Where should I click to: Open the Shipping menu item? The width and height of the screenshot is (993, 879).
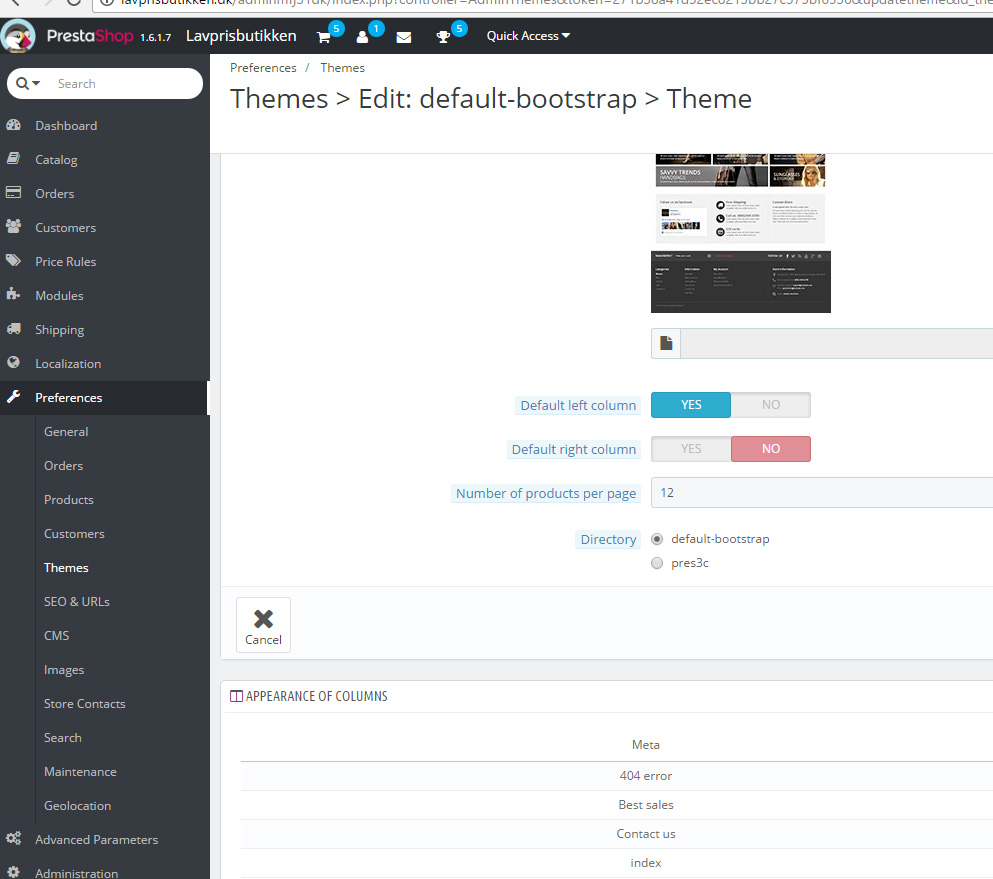60,330
